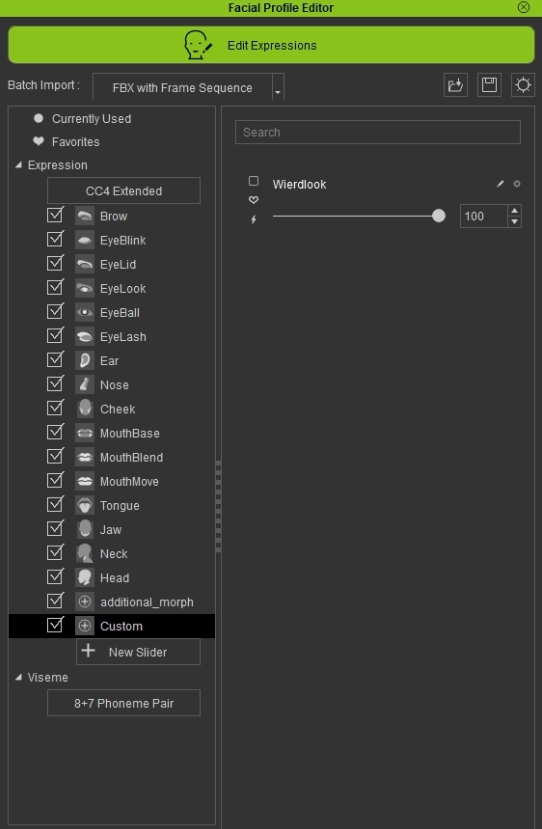
Task: Click the lightning bolt icon under Wierdlook
Action: pyautogui.click(x=254, y=219)
